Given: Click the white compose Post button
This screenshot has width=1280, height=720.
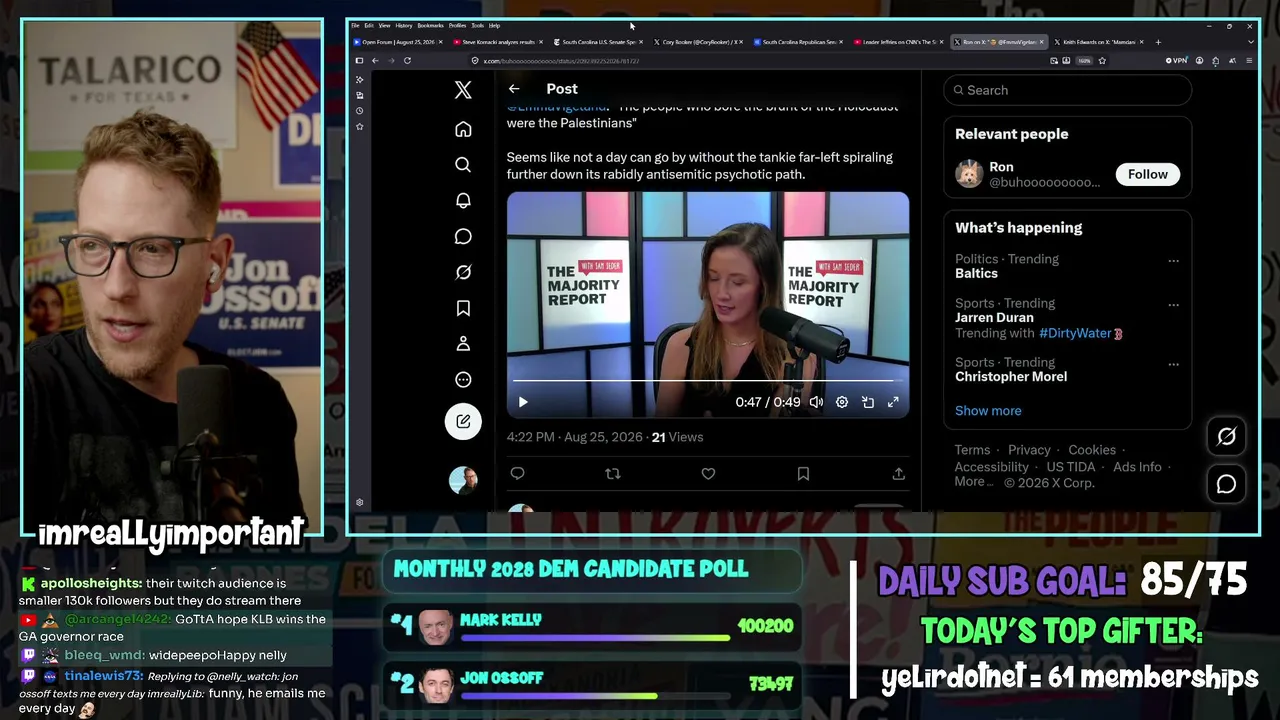Looking at the screenshot, I should click(x=463, y=421).
